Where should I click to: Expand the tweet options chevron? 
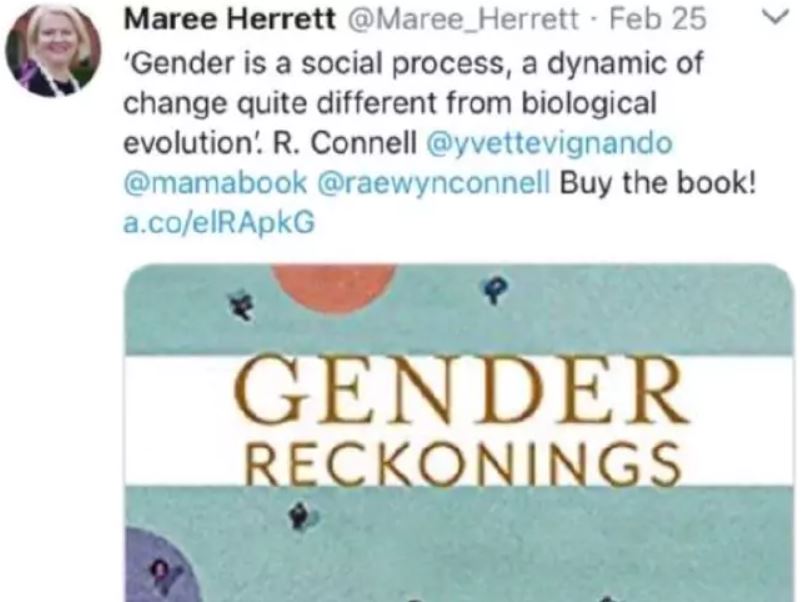(771, 17)
